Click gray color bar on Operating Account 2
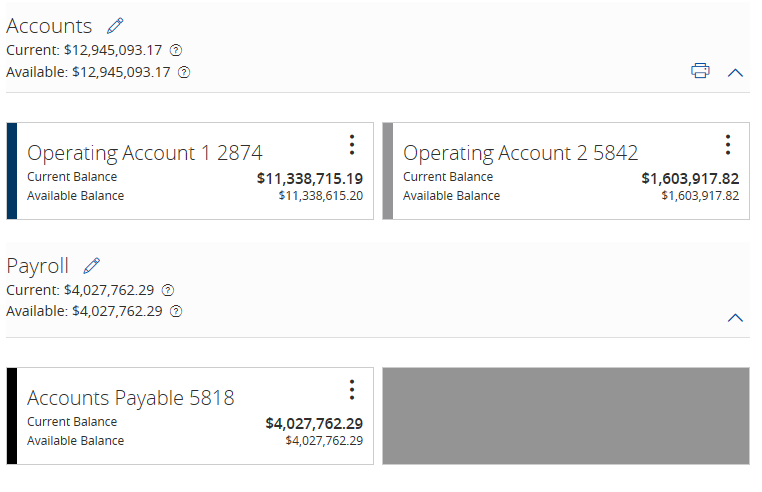 388,171
